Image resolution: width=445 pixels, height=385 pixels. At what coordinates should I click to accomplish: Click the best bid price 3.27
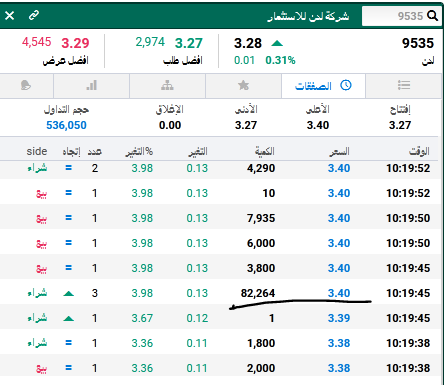189,43
